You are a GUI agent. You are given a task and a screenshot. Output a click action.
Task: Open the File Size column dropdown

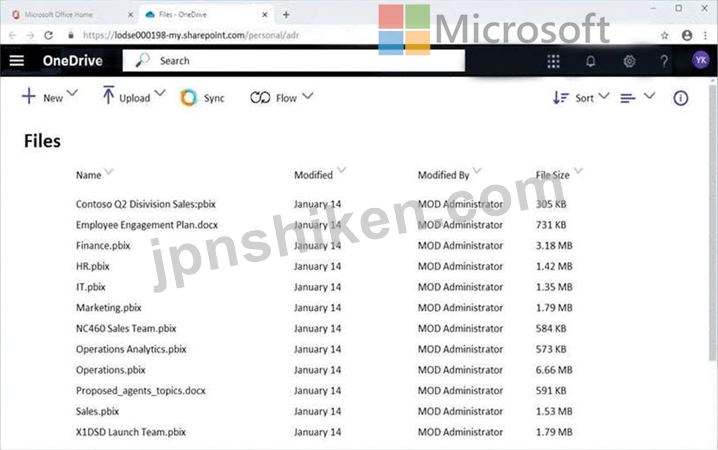tap(578, 171)
